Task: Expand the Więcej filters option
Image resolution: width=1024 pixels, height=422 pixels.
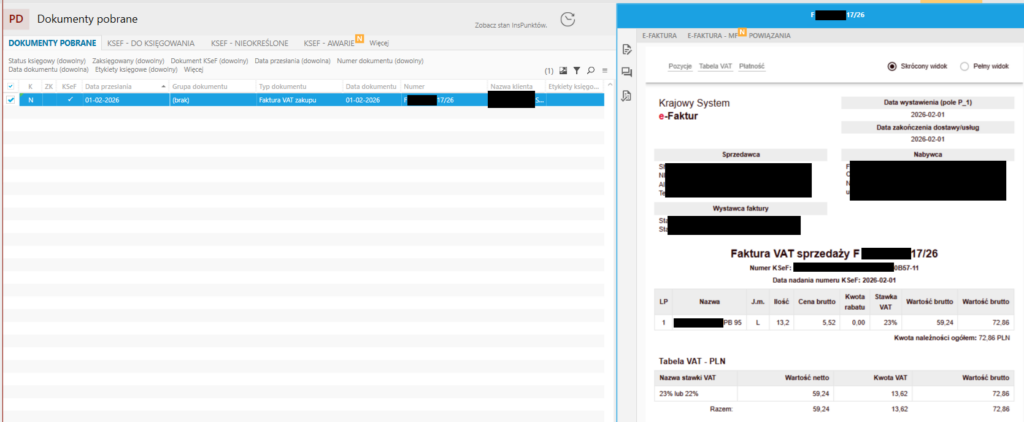Action: pyautogui.click(x=193, y=70)
